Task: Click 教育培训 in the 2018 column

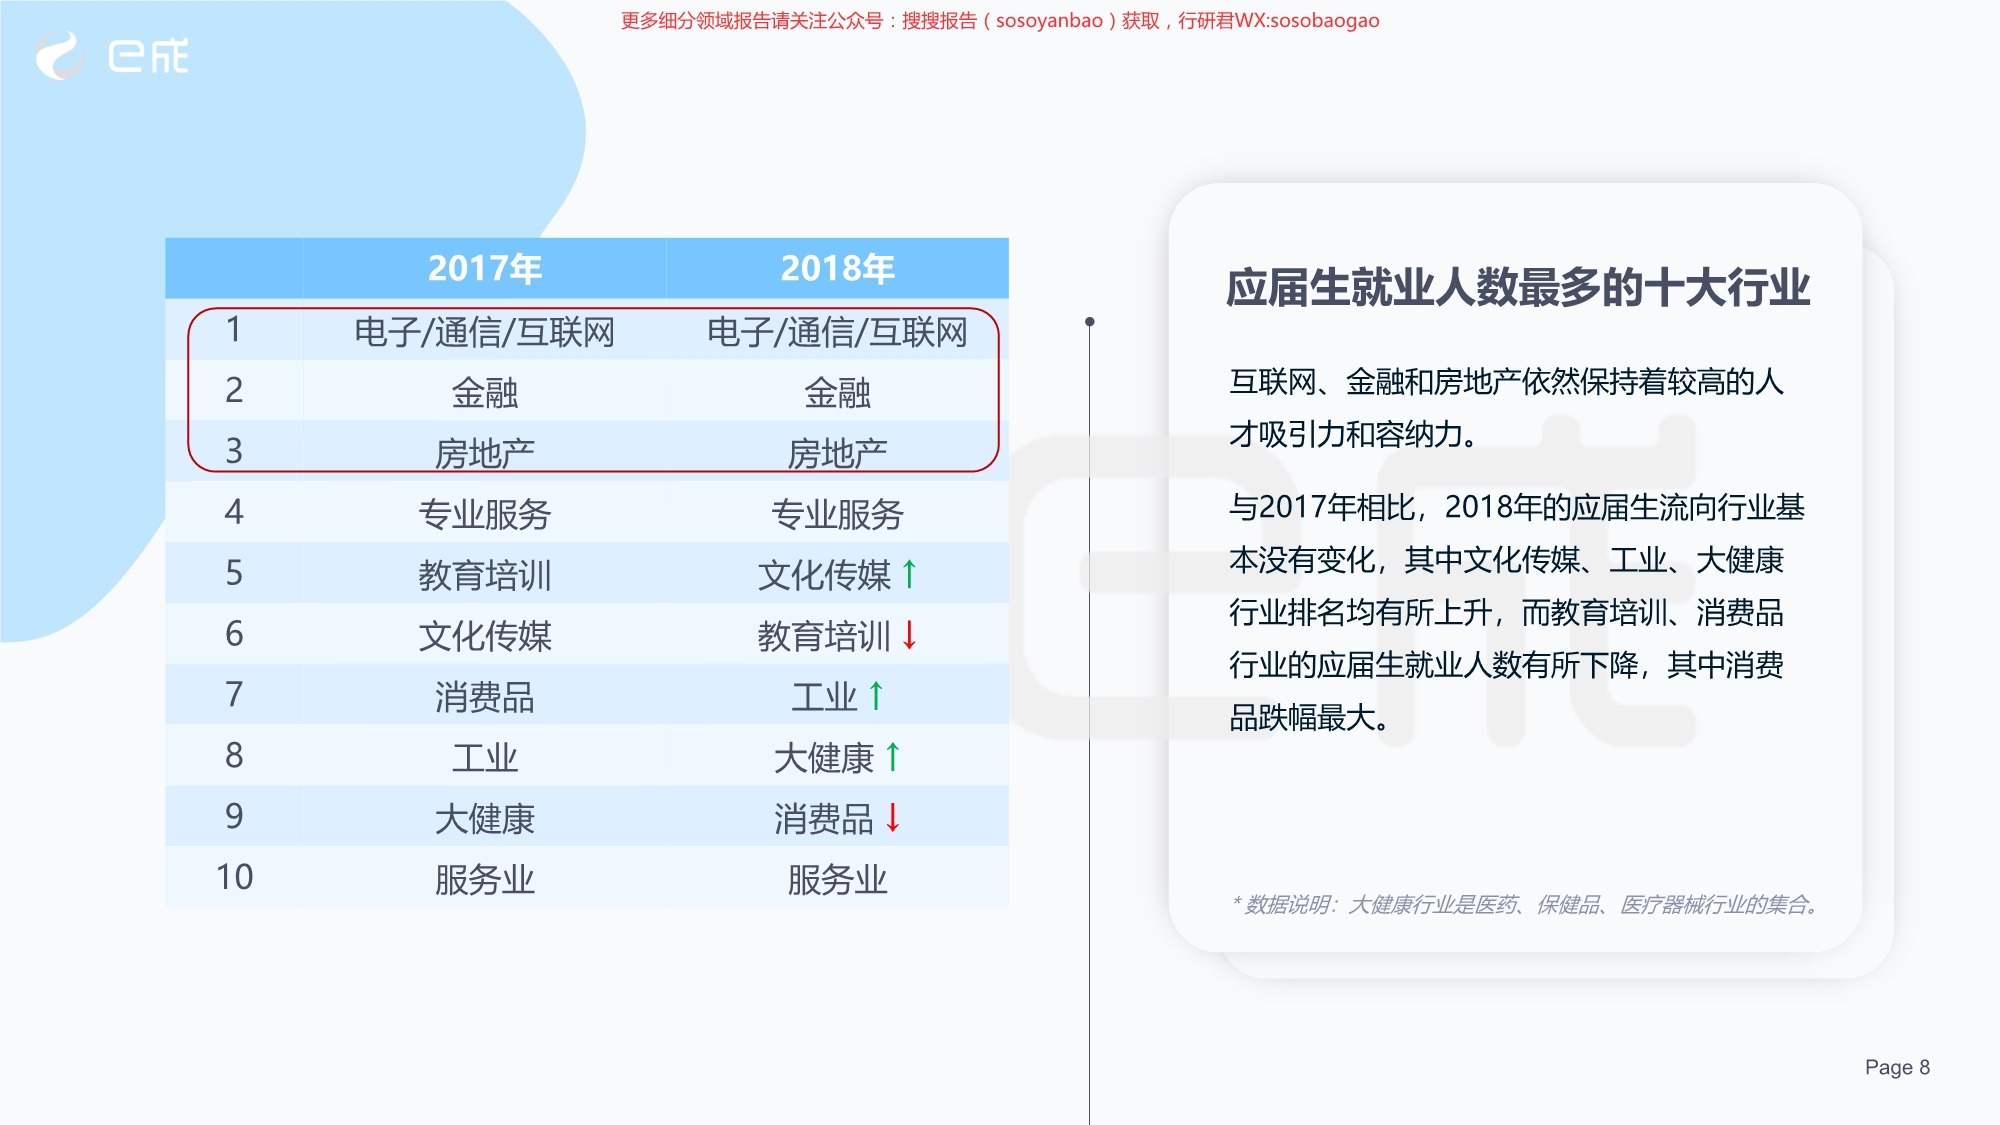Action: pyautogui.click(x=824, y=637)
